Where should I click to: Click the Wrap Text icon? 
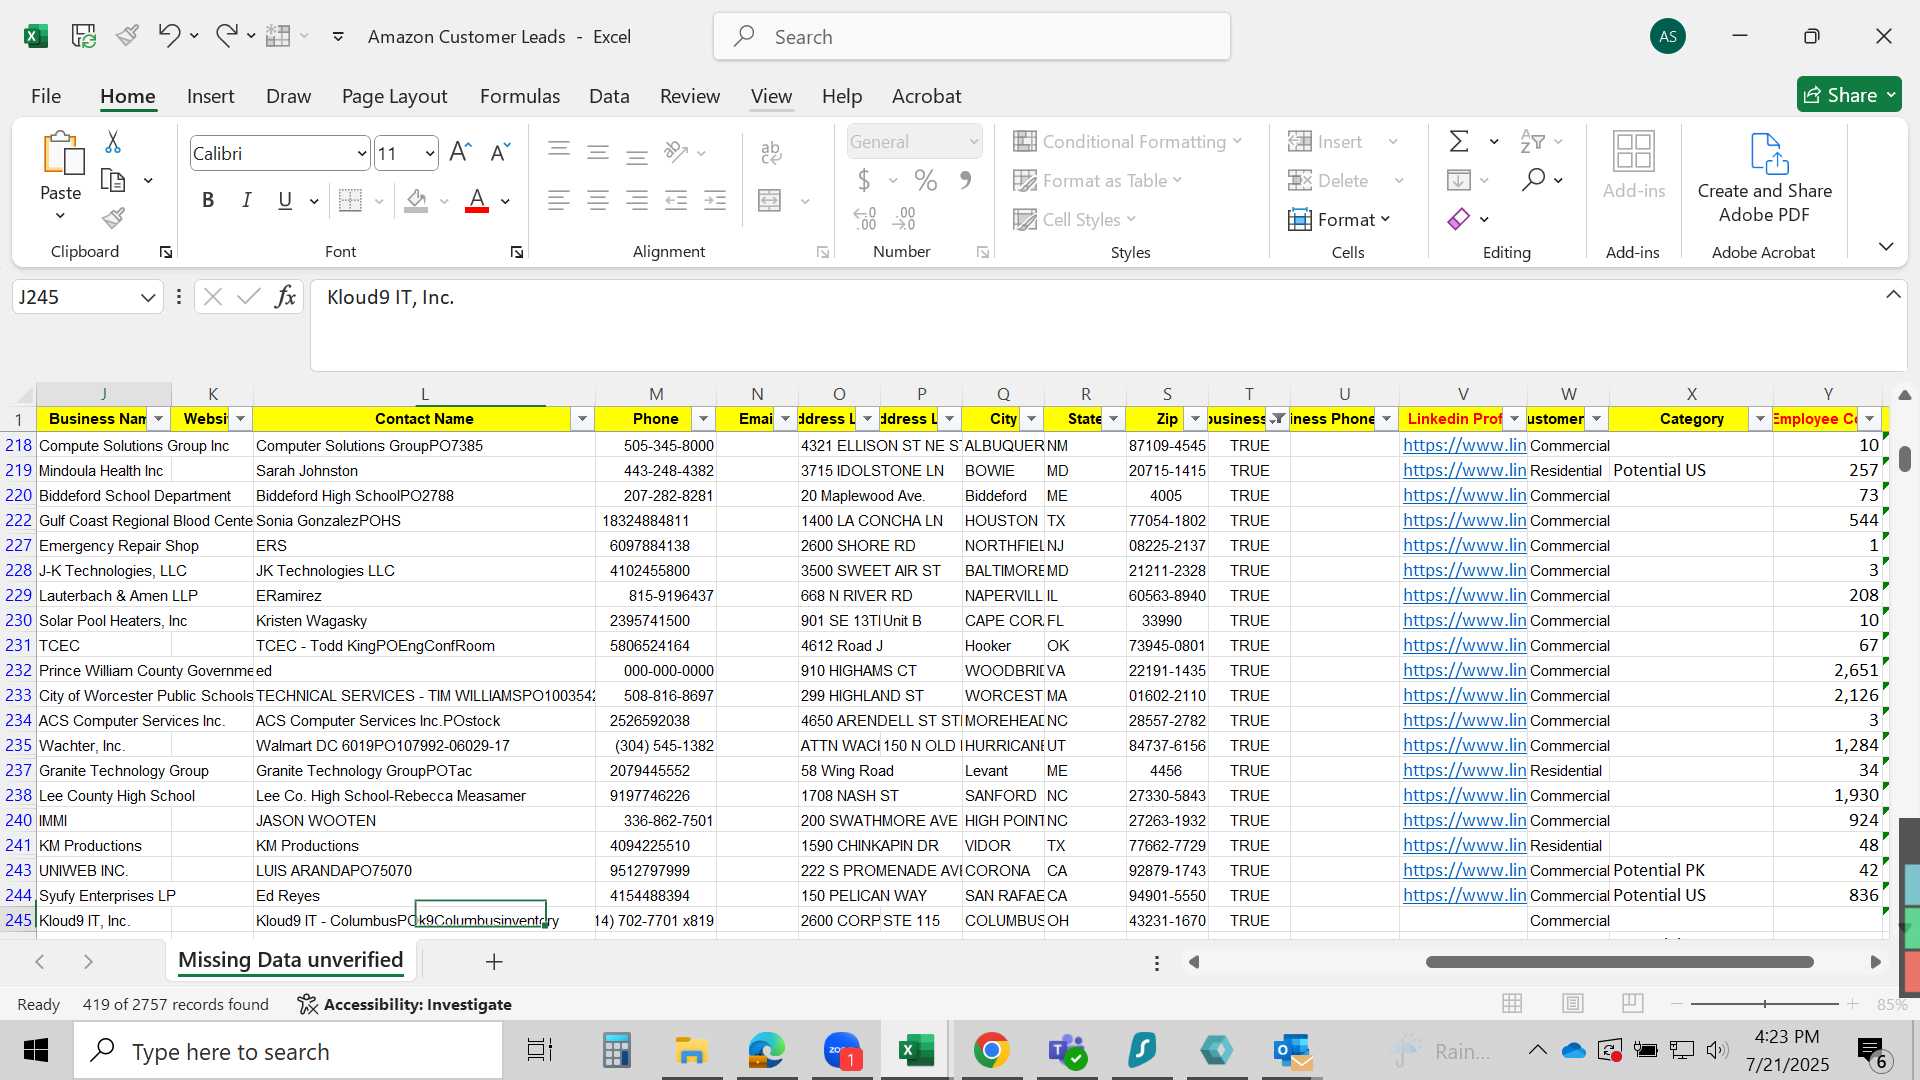click(x=771, y=152)
